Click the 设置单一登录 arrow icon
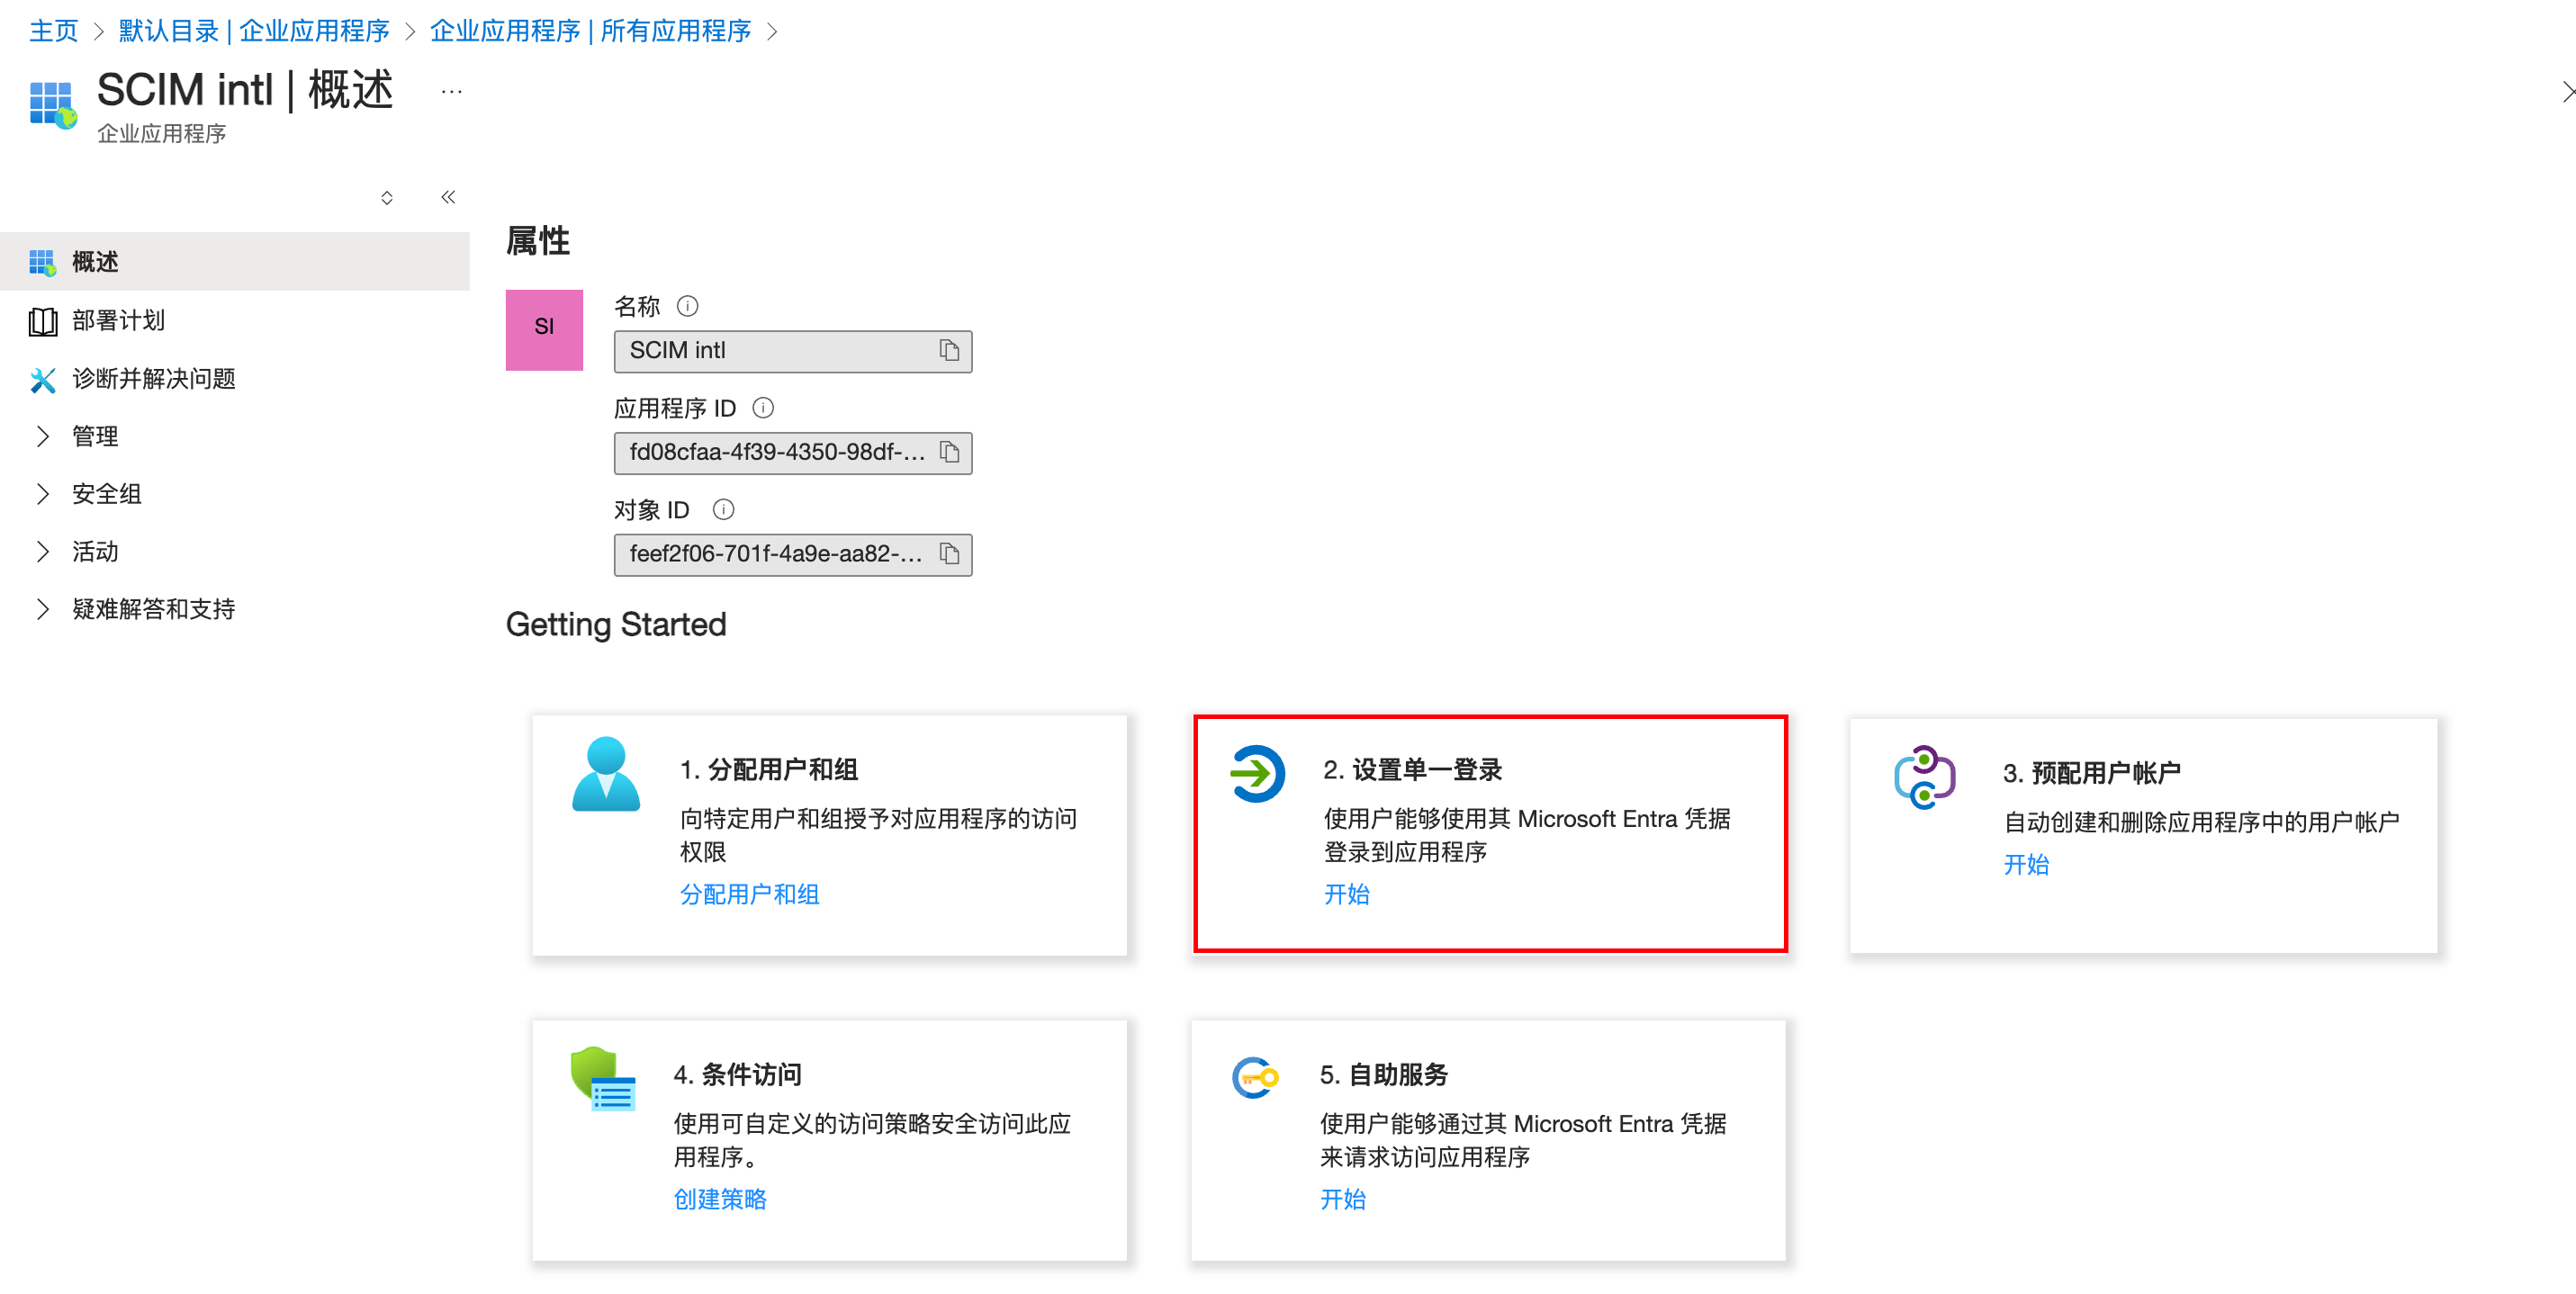Screen dimensions: 2576x1294 pos(1256,773)
